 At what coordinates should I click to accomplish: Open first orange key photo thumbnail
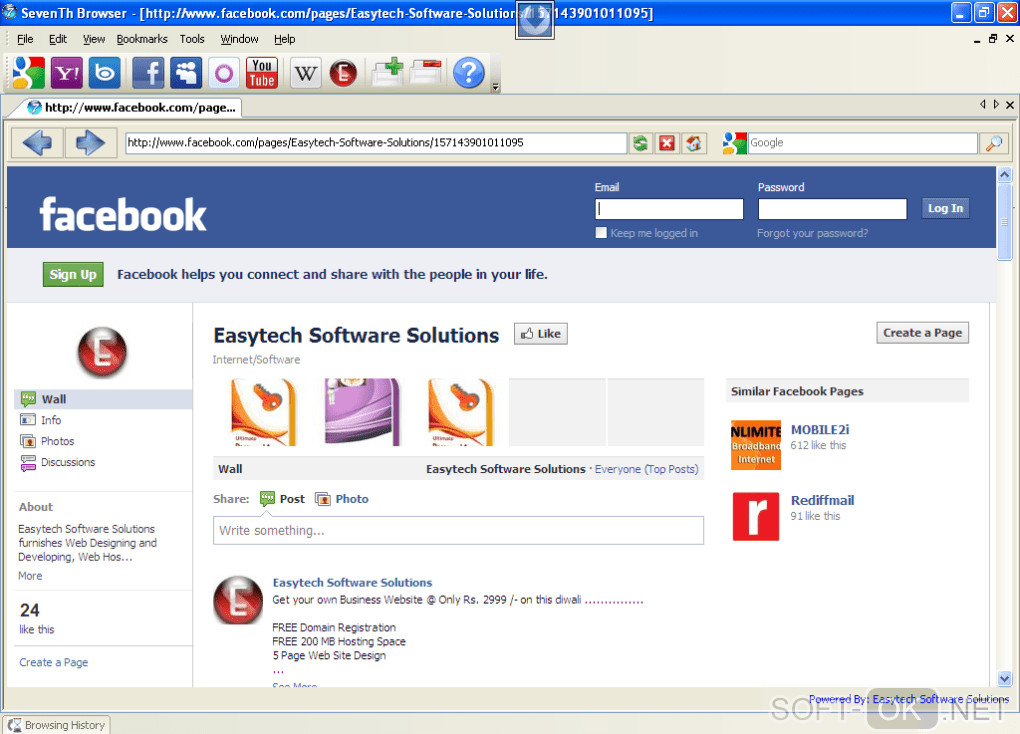pos(263,412)
